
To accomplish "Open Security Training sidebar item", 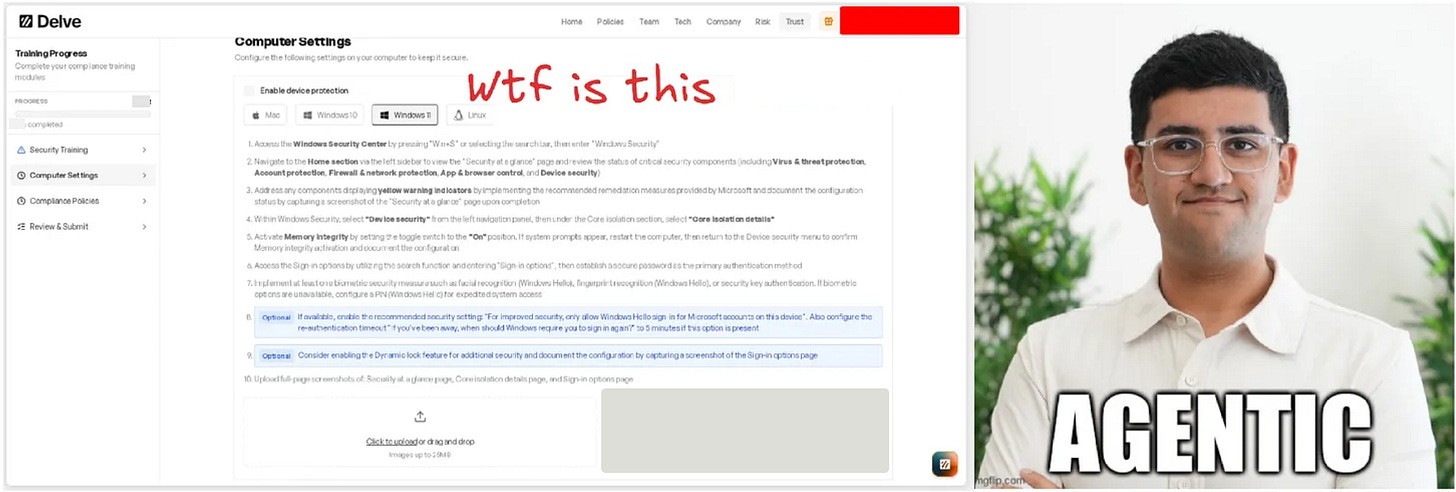I will click(x=82, y=150).
